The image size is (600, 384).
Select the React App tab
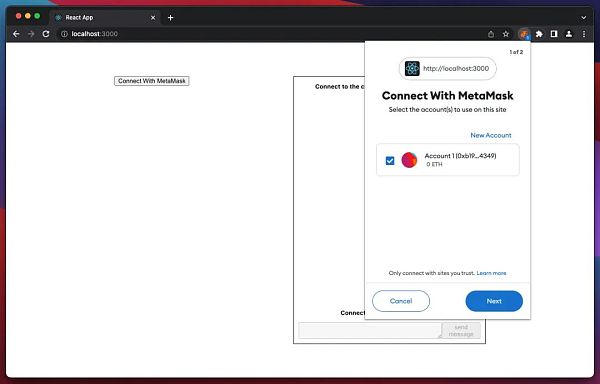tap(105, 18)
